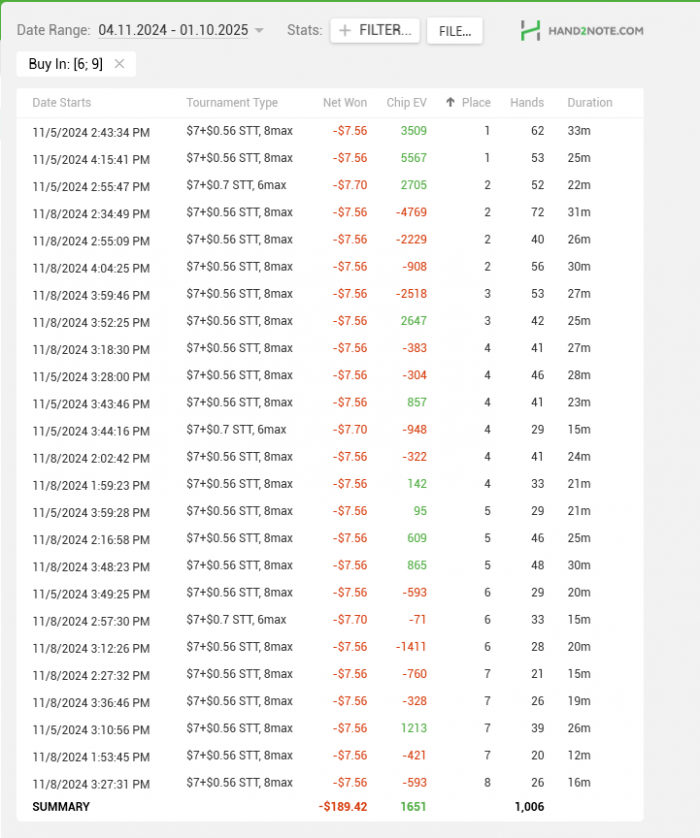The width and height of the screenshot is (700, 838).
Task: Sort table by Chip EV column
Action: (406, 102)
